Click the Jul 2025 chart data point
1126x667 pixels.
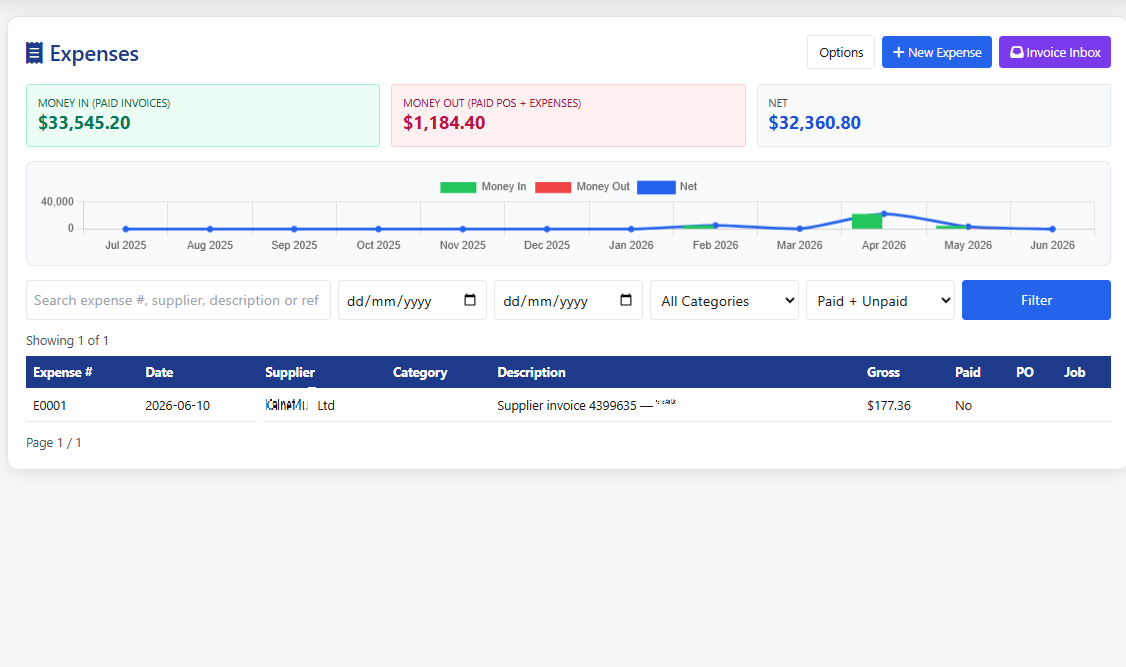tap(126, 229)
